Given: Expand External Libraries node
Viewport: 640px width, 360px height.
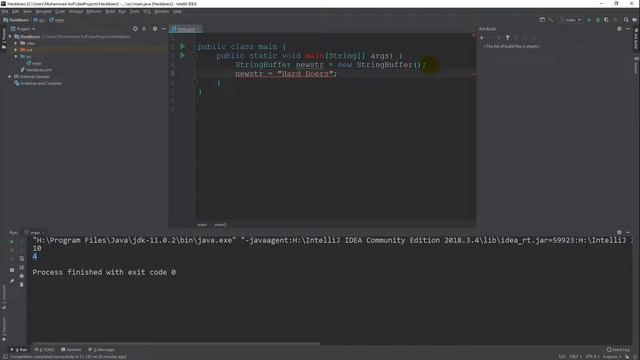Looking at the screenshot, I should pyautogui.click(x=10, y=76).
